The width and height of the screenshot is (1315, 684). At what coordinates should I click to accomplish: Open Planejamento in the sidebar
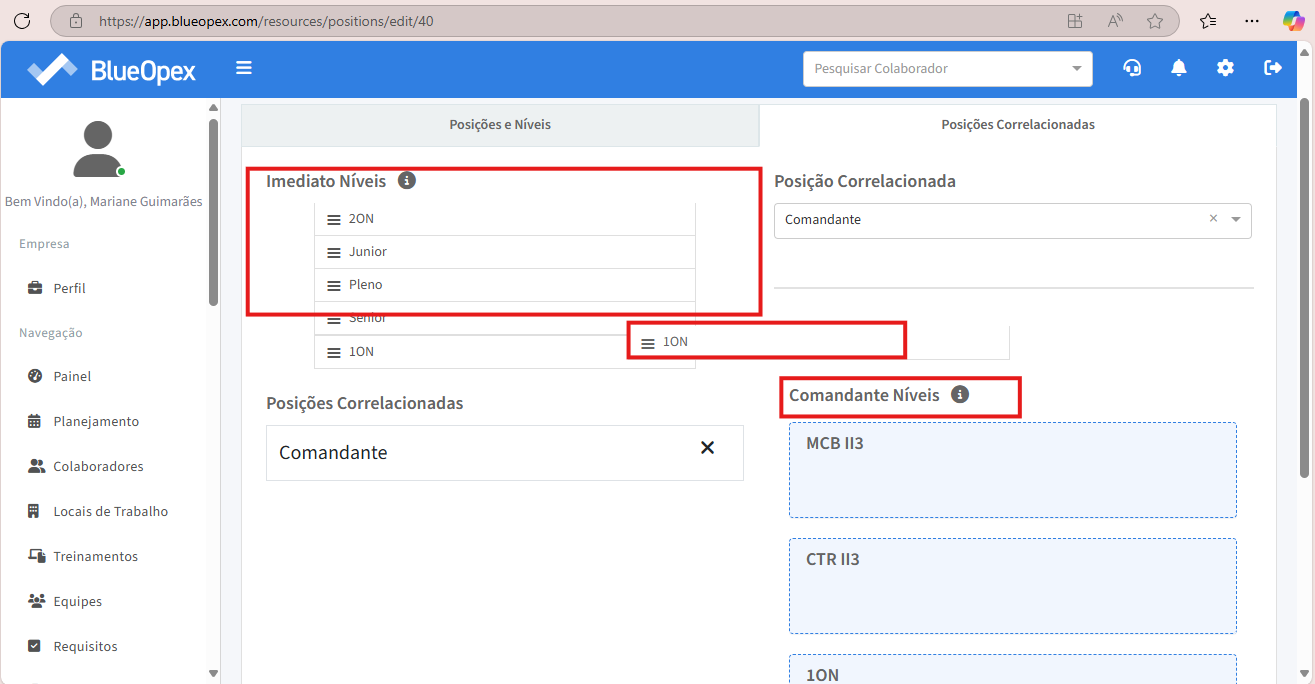pyautogui.click(x=96, y=421)
